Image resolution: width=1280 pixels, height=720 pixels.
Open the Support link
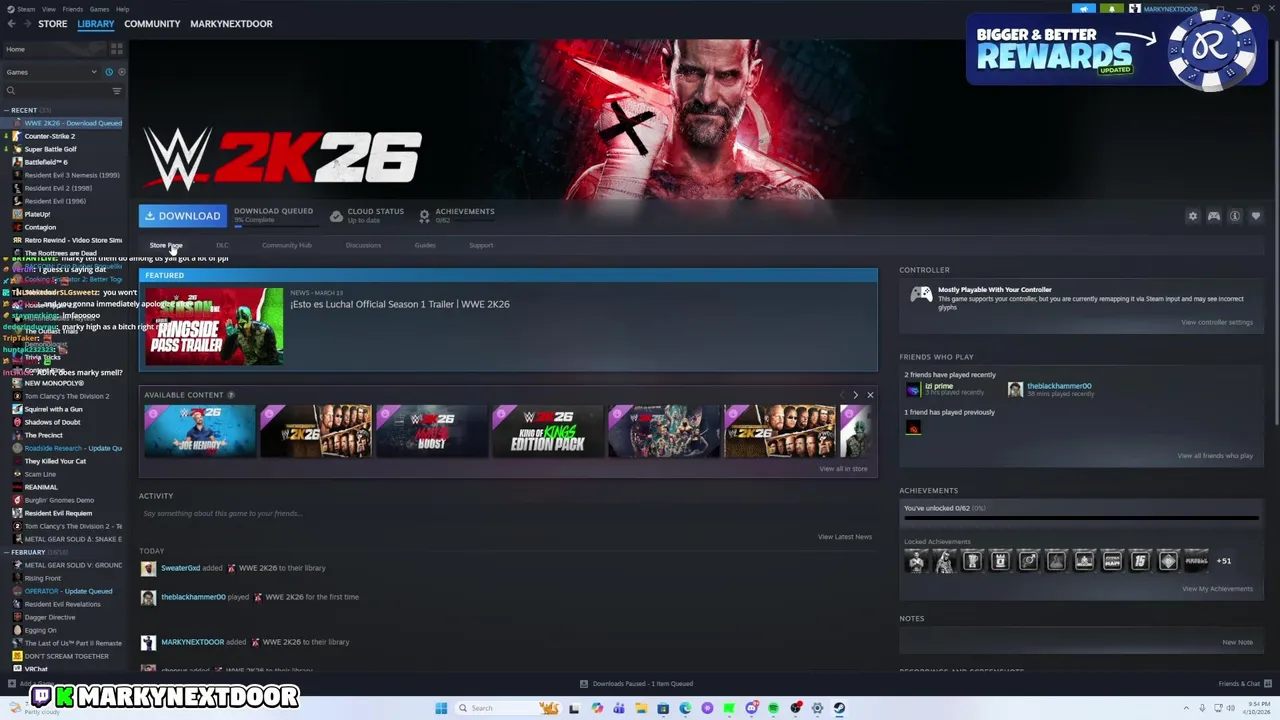481,245
